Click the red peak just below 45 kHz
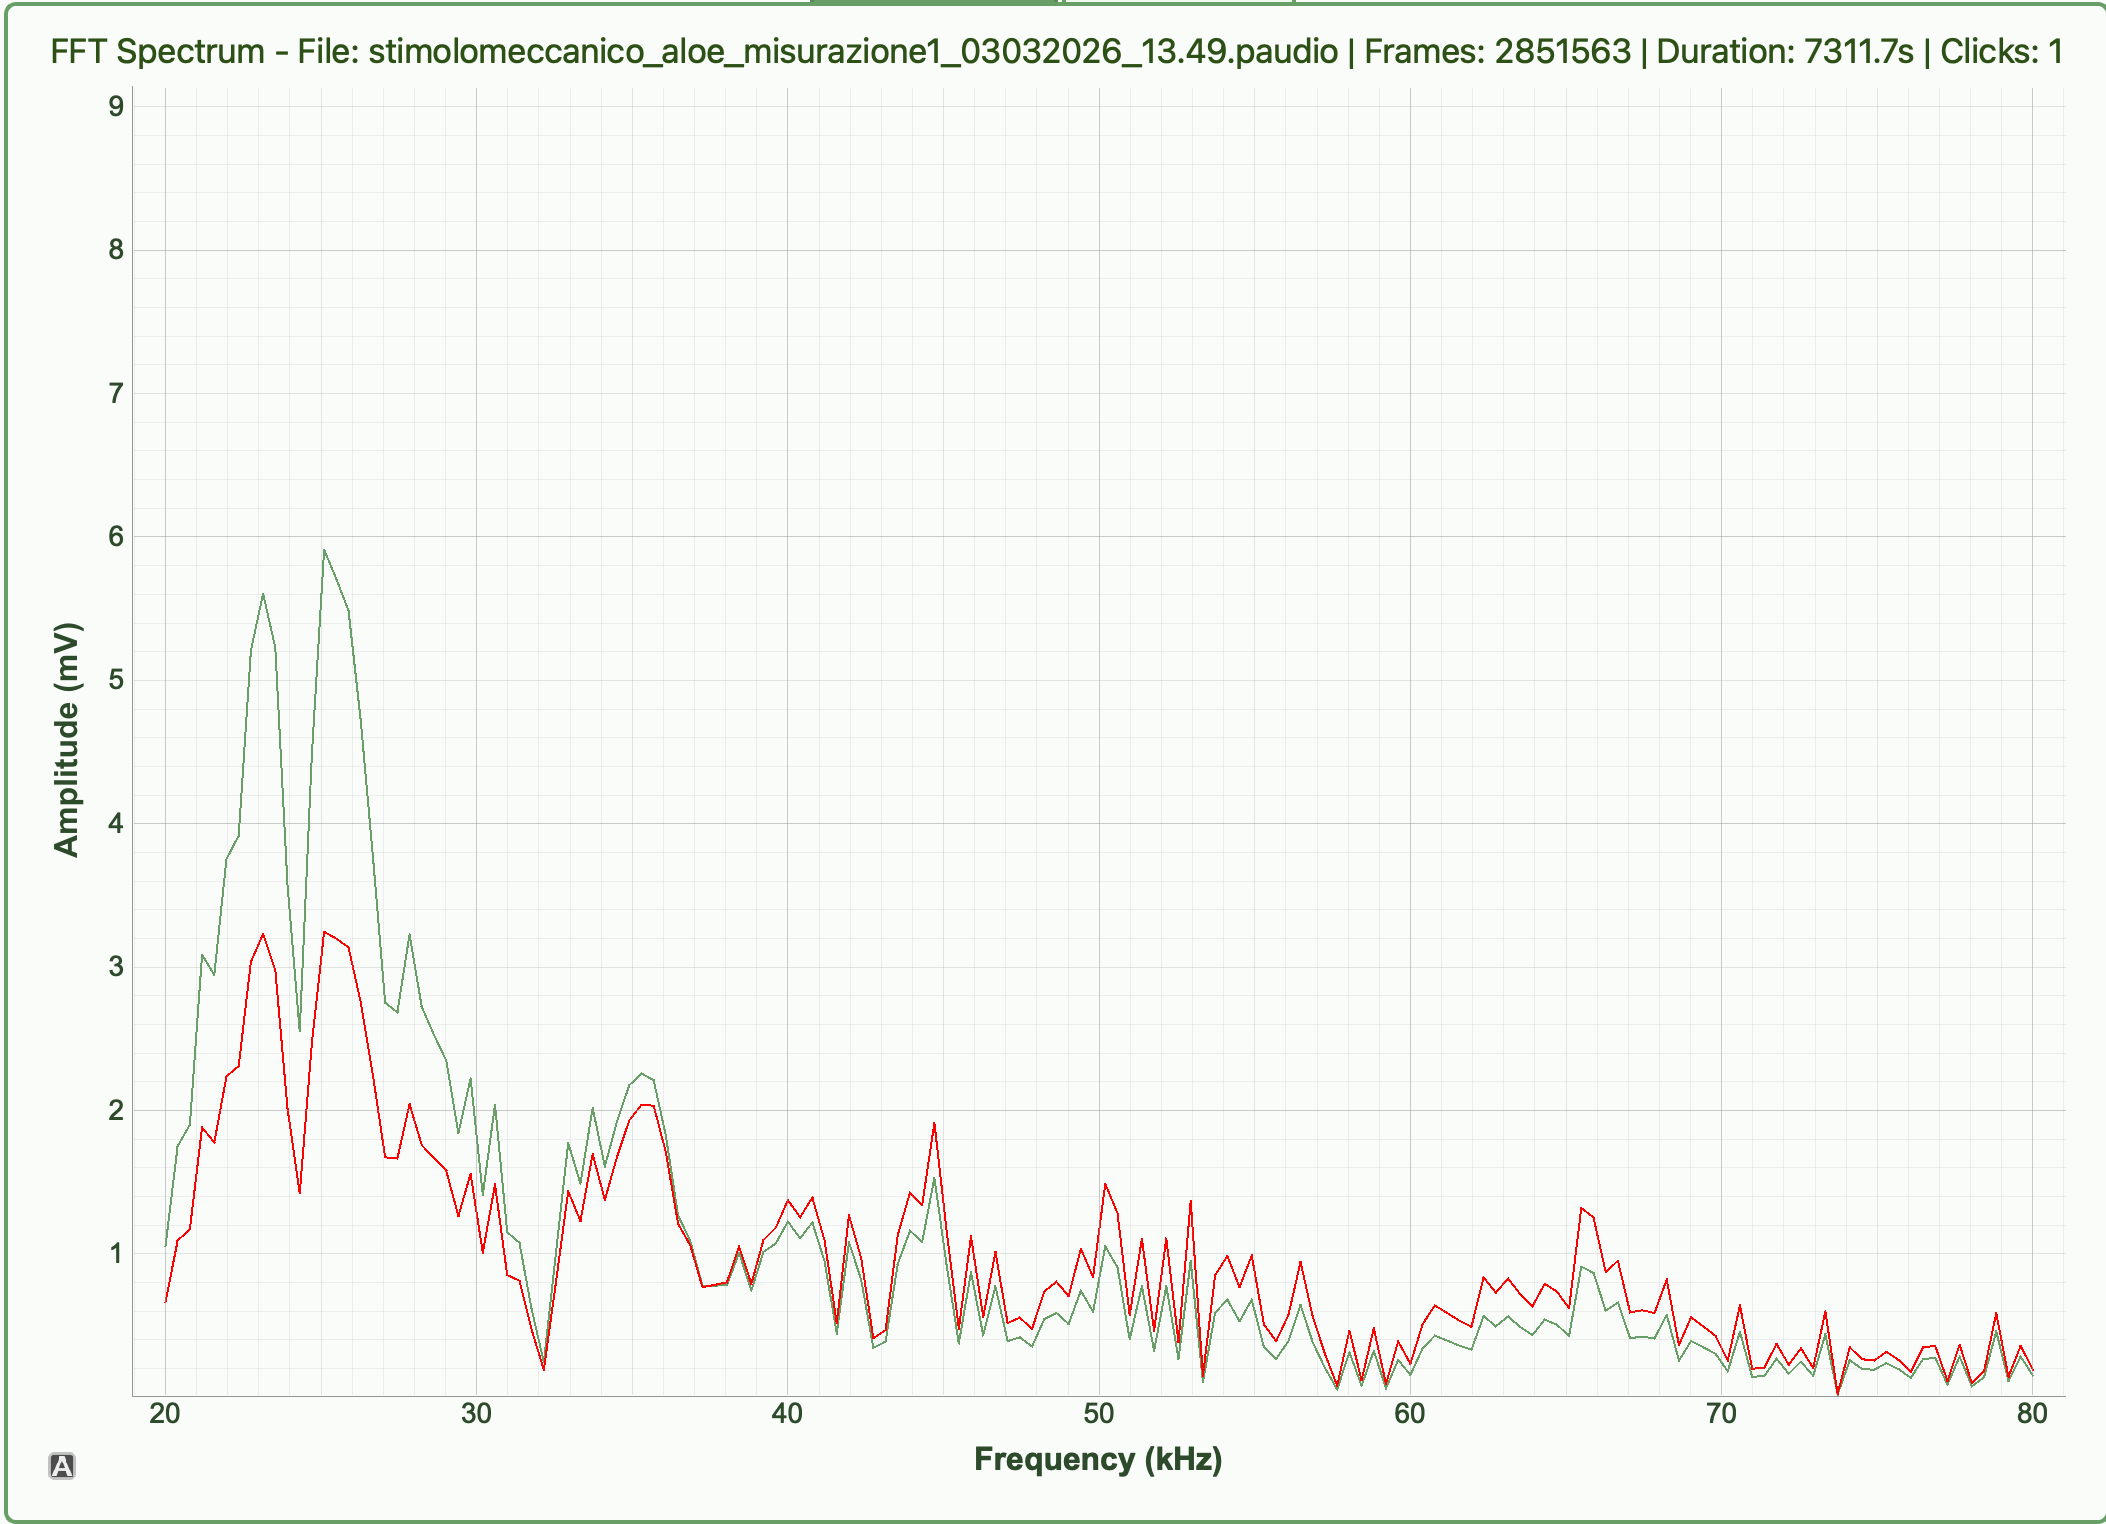 (934, 1123)
